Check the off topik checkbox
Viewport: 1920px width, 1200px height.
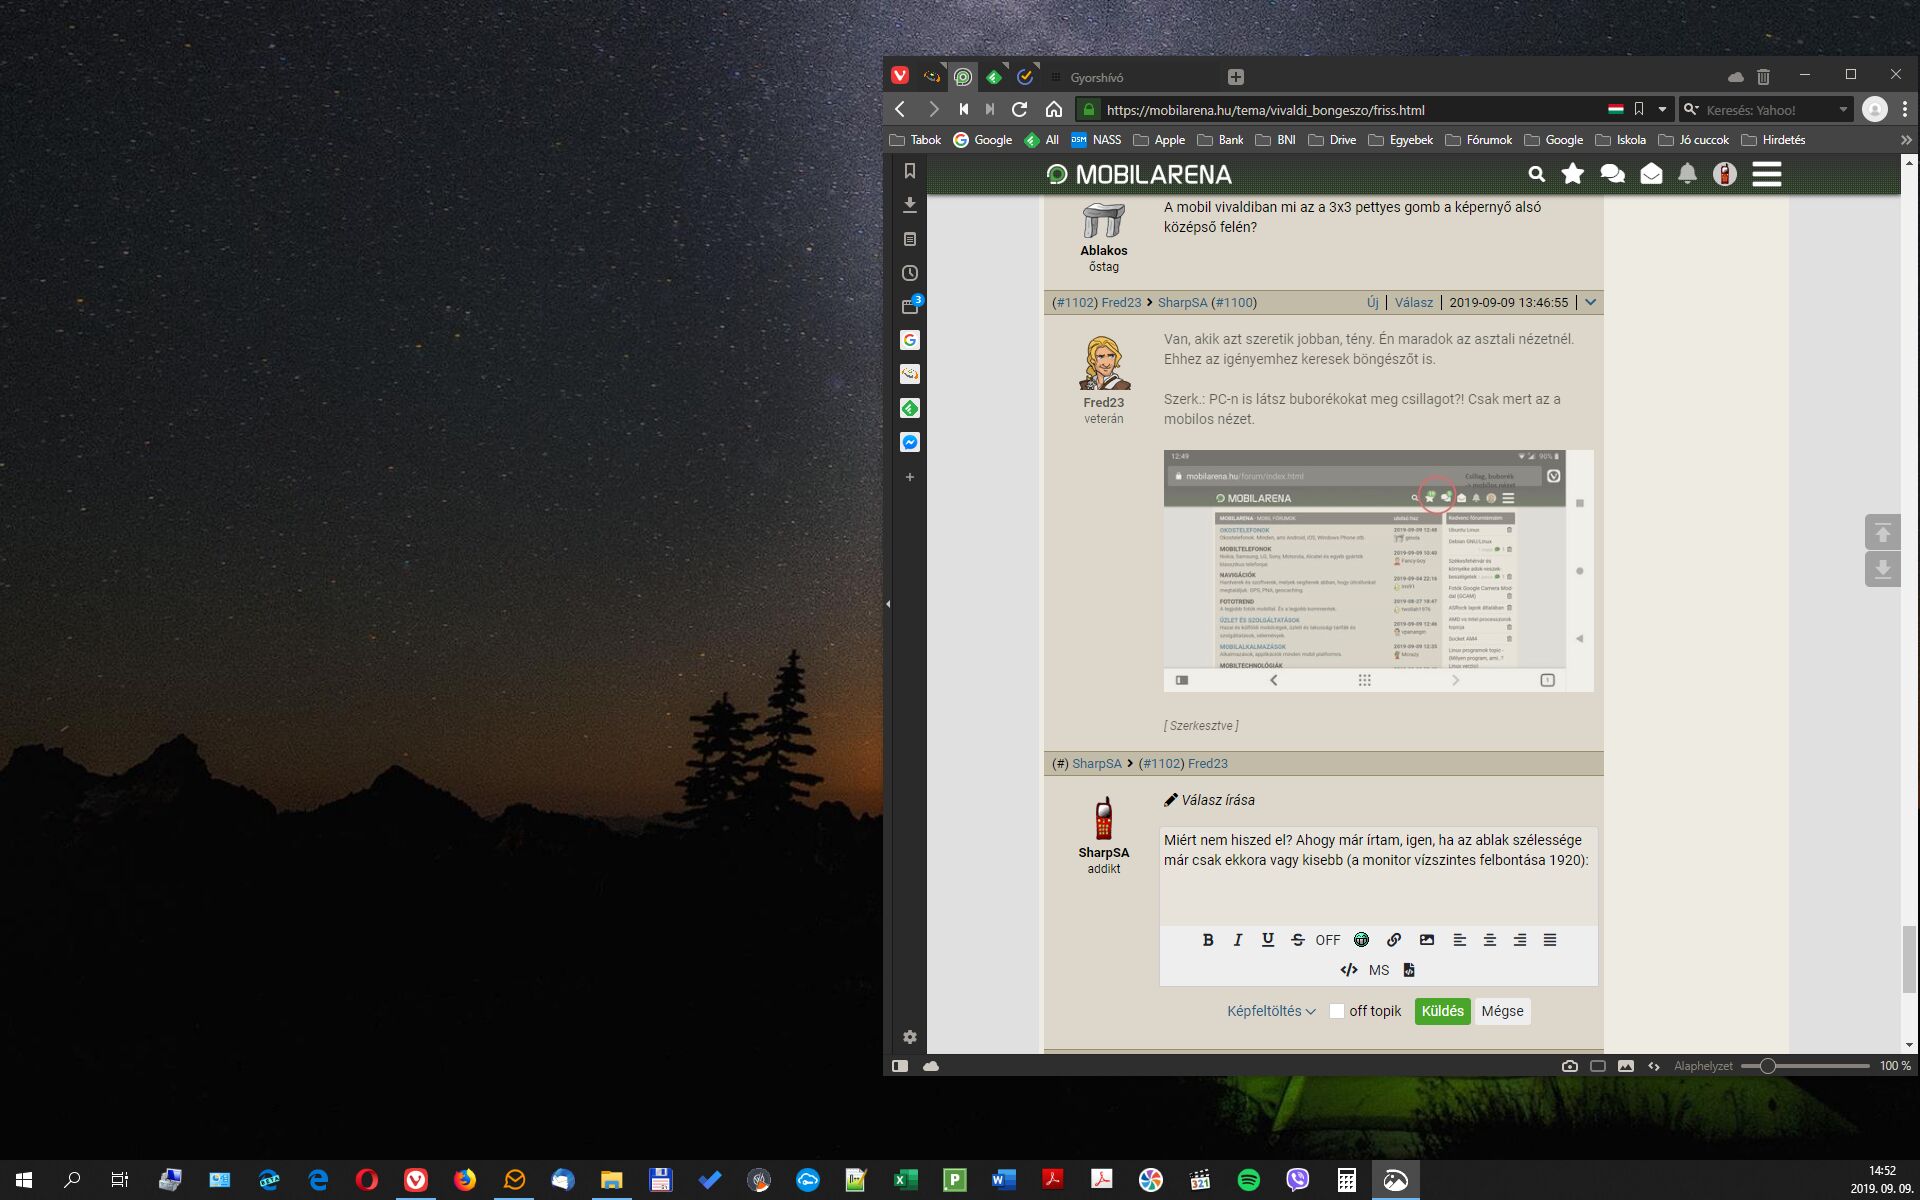coord(1337,1011)
